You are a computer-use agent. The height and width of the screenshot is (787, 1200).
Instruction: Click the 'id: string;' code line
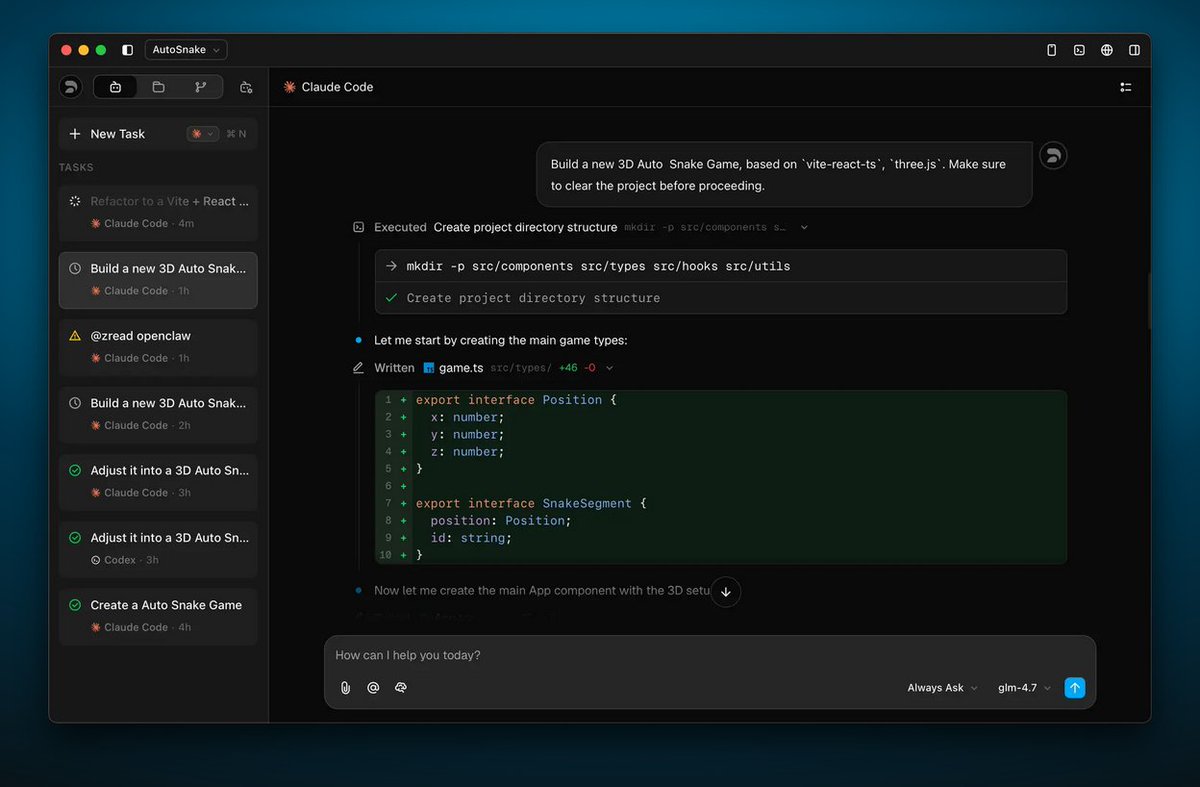[471, 538]
